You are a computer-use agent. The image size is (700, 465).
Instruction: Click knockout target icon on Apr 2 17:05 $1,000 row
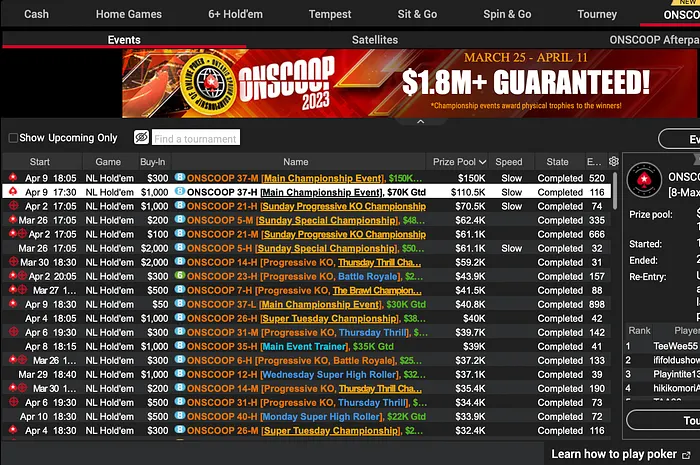tap(14, 206)
